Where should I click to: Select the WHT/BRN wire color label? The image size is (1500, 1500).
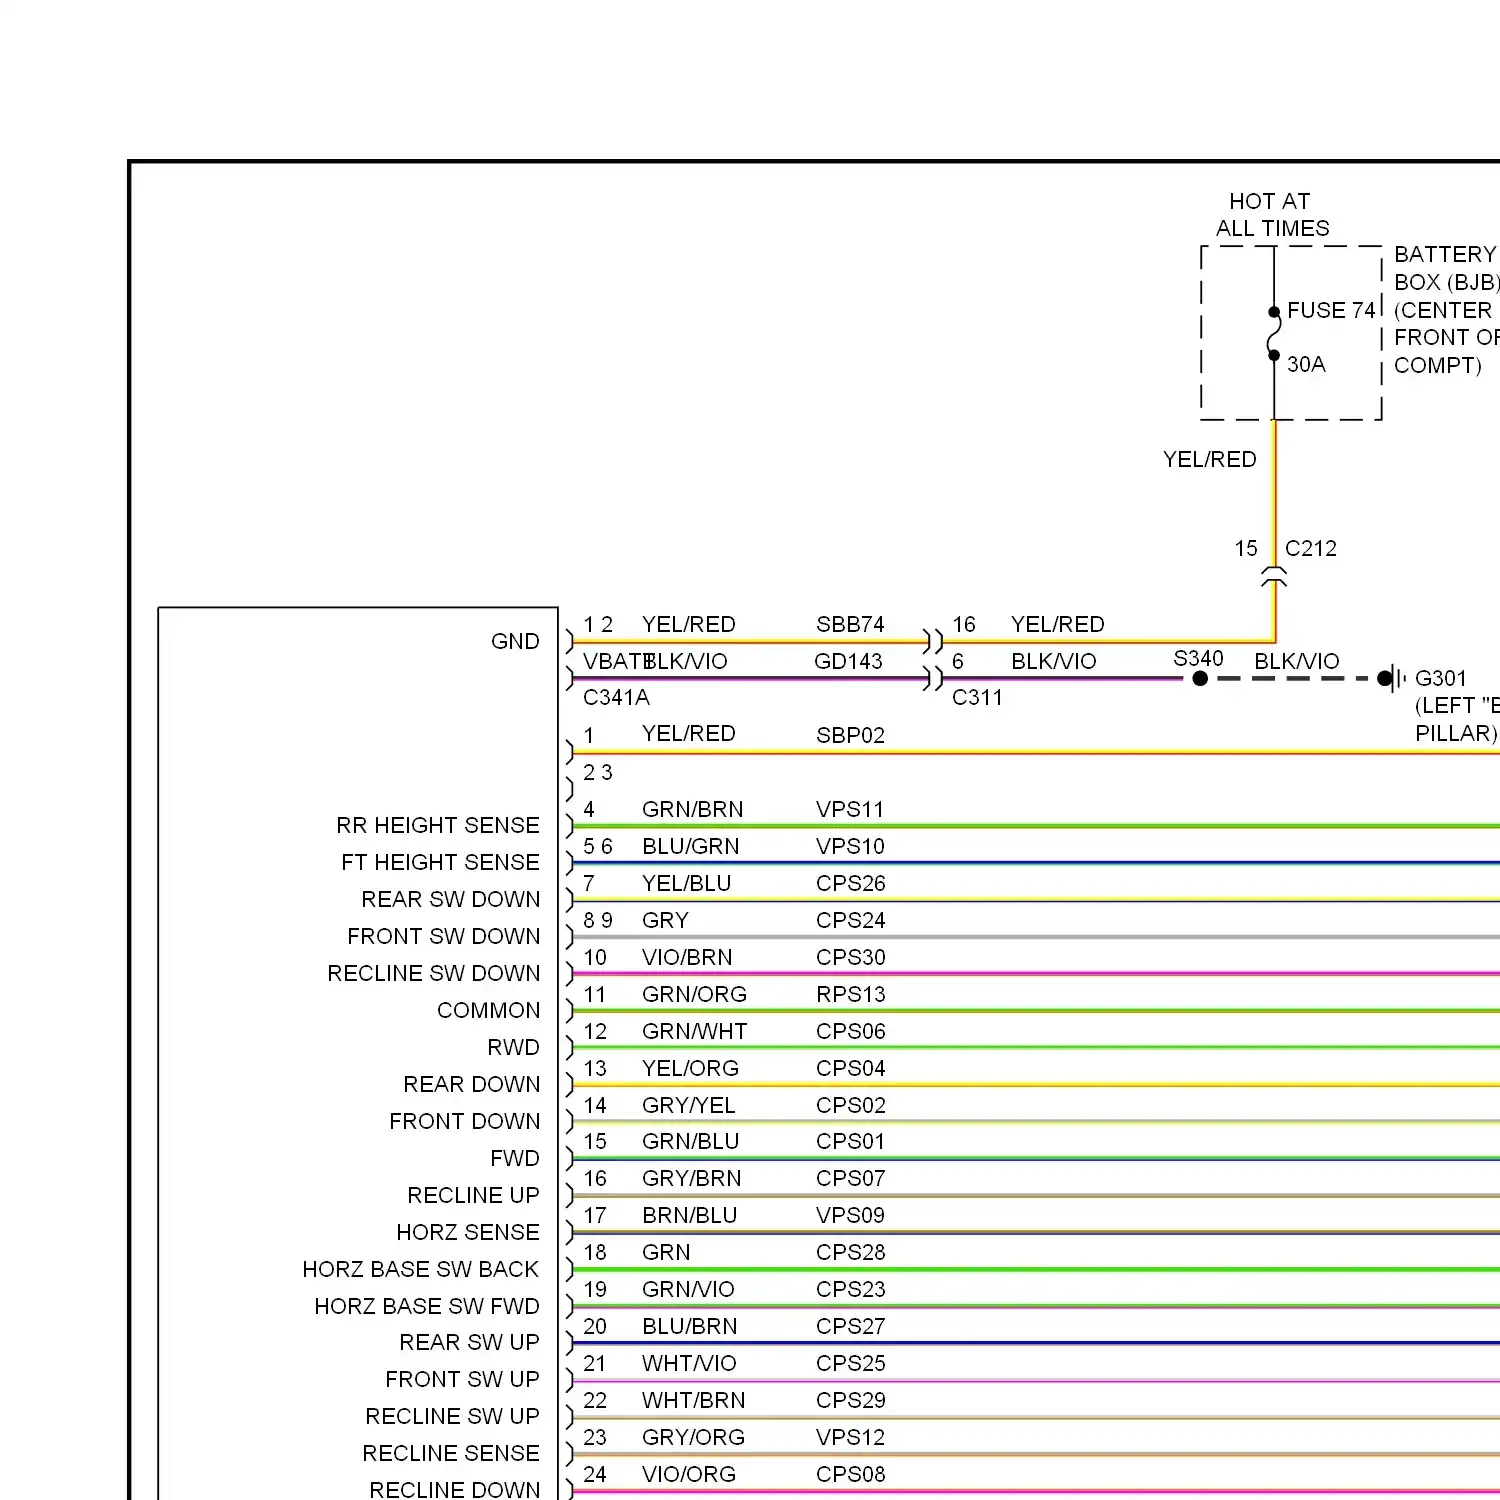point(693,1400)
